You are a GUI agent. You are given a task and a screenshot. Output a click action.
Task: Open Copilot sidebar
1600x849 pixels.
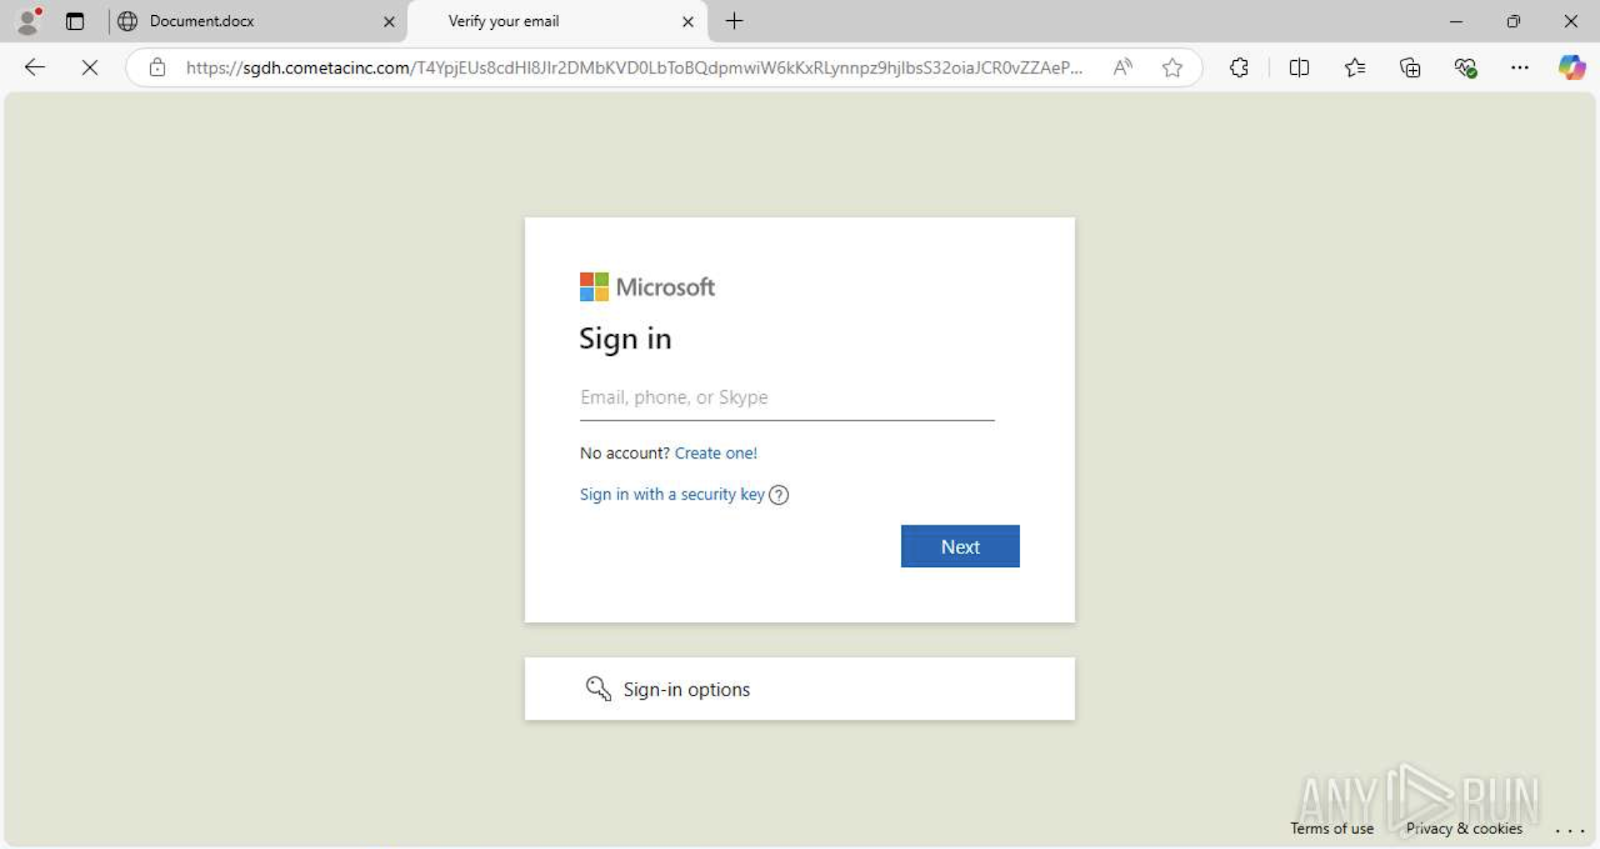pyautogui.click(x=1572, y=67)
